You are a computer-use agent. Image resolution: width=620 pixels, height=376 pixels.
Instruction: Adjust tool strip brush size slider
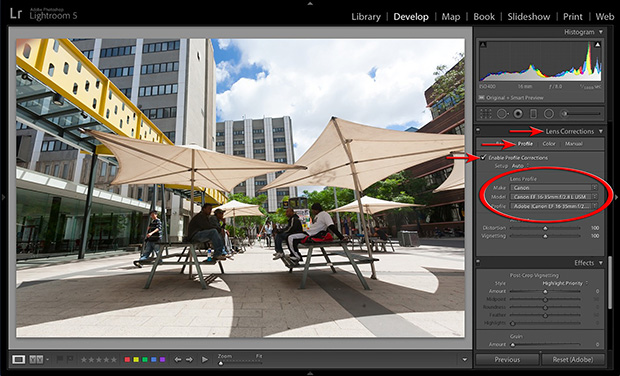click(x=582, y=114)
